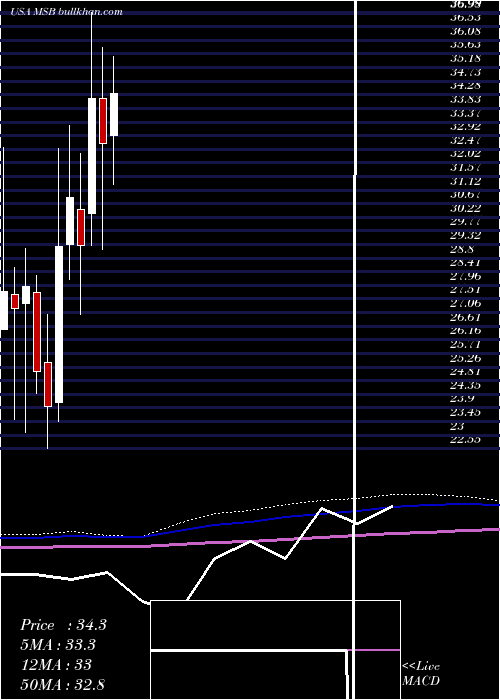Select the 35.18 price level

466,58
